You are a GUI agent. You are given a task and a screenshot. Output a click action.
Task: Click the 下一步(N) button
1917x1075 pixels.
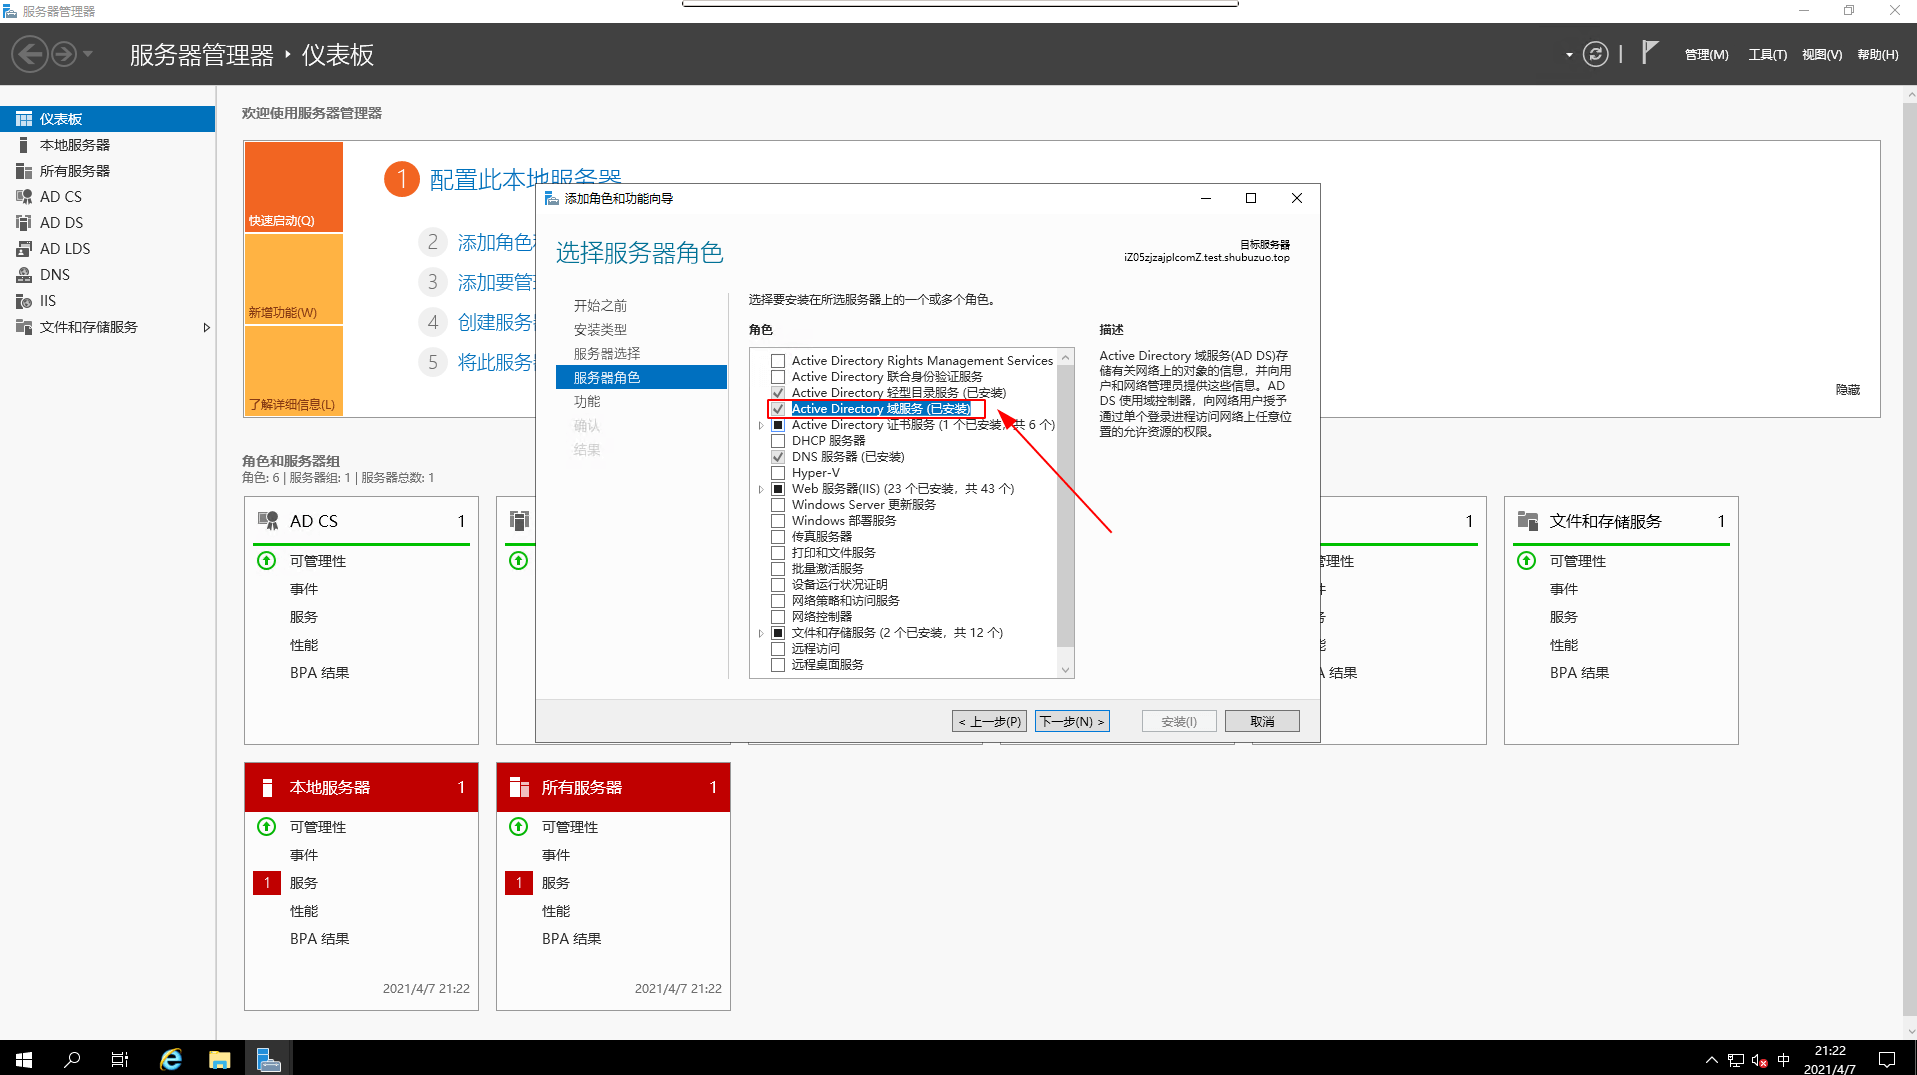(x=1071, y=720)
